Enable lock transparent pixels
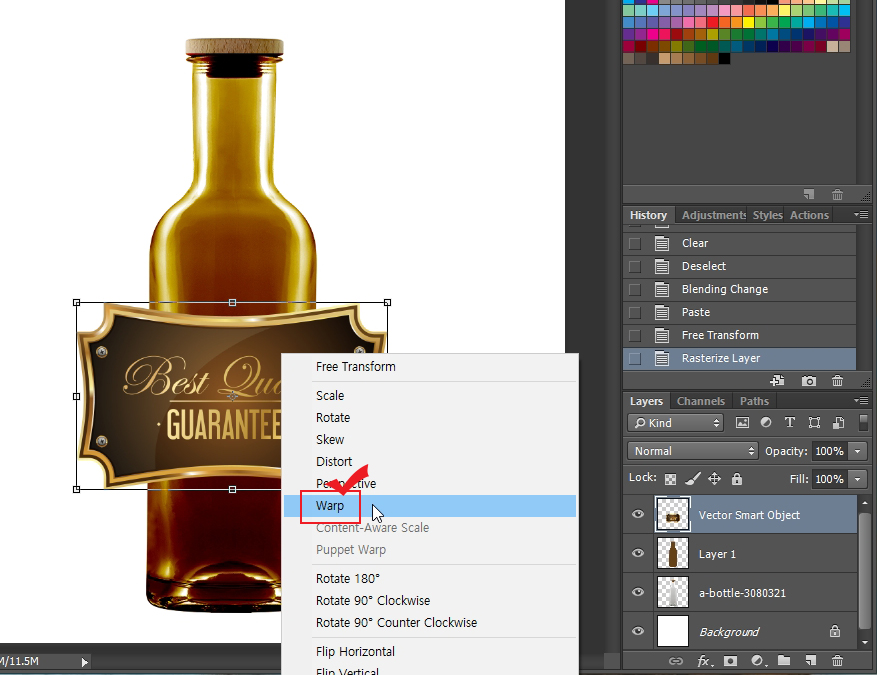Viewport: 877px width, 675px height. 670,479
